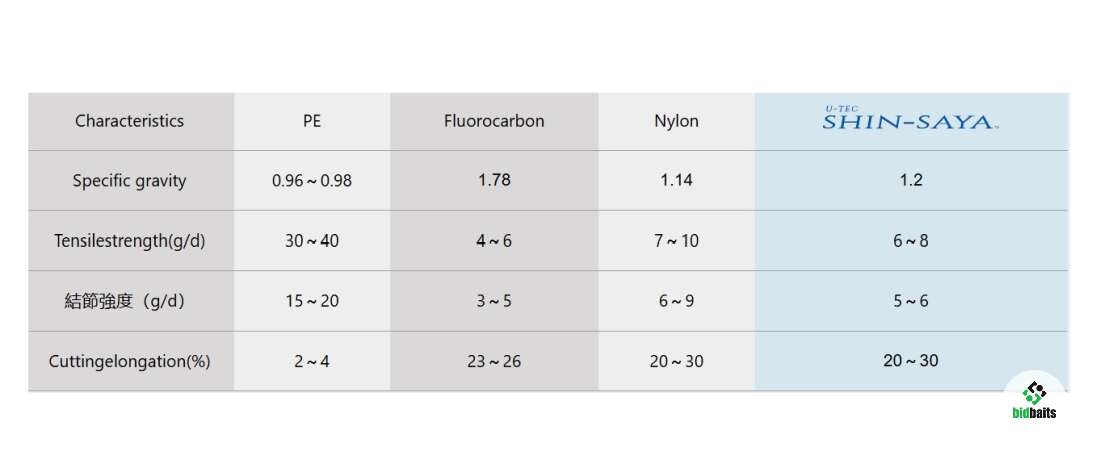Click the SHIN-SAYA specific gravity value 1.2
The image size is (1100, 468).
point(910,181)
